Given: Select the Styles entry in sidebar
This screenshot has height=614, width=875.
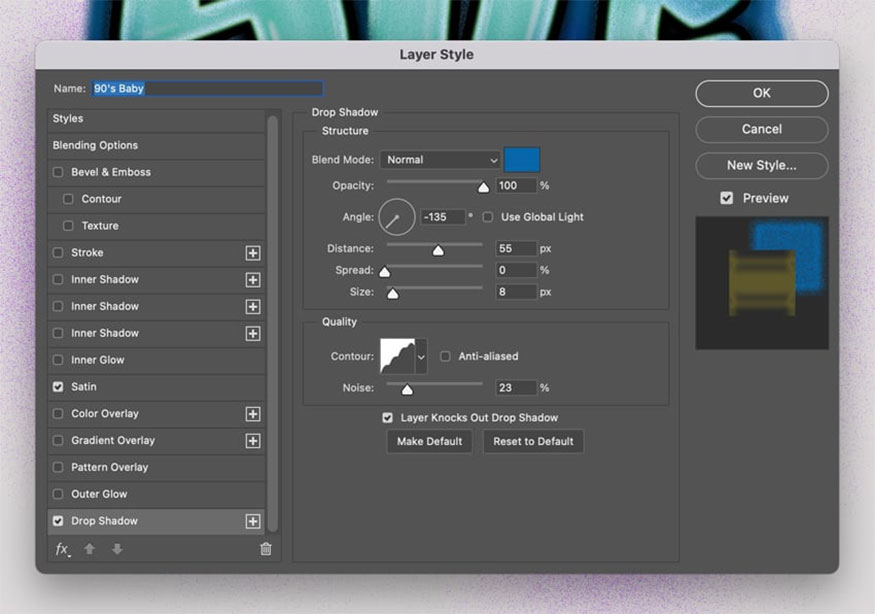Looking at the screenshot, I should 68,118.
